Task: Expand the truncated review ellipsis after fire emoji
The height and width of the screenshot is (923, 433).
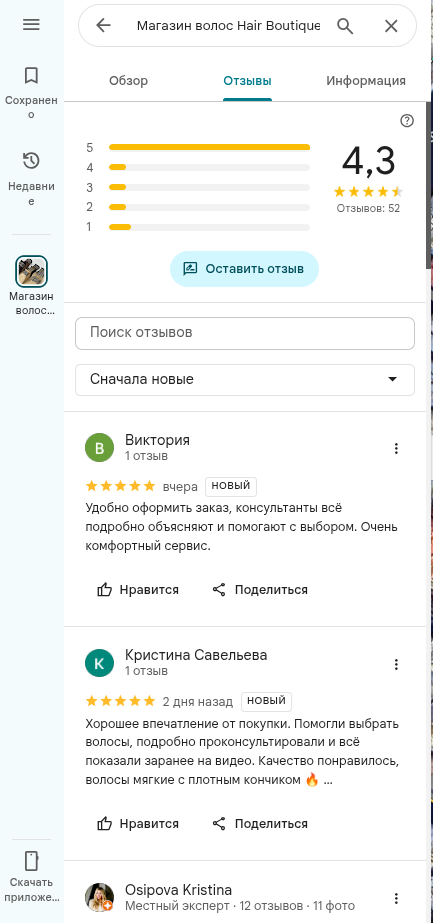Action: [328, 781]
